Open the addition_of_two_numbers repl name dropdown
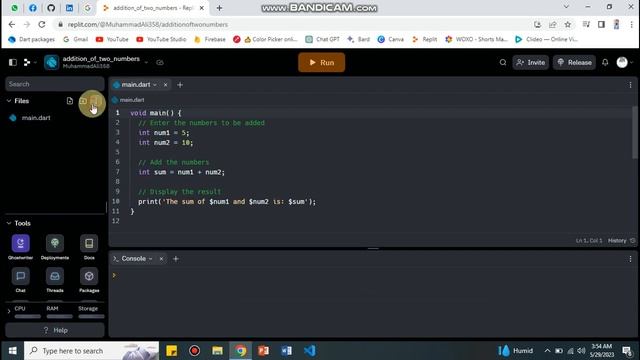 (146, 62)
